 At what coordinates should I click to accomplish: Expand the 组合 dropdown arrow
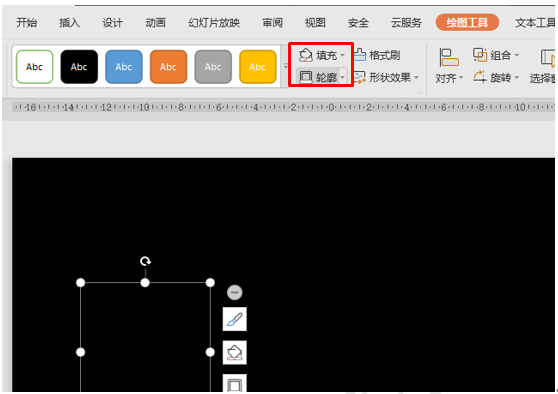click(517, 55)
